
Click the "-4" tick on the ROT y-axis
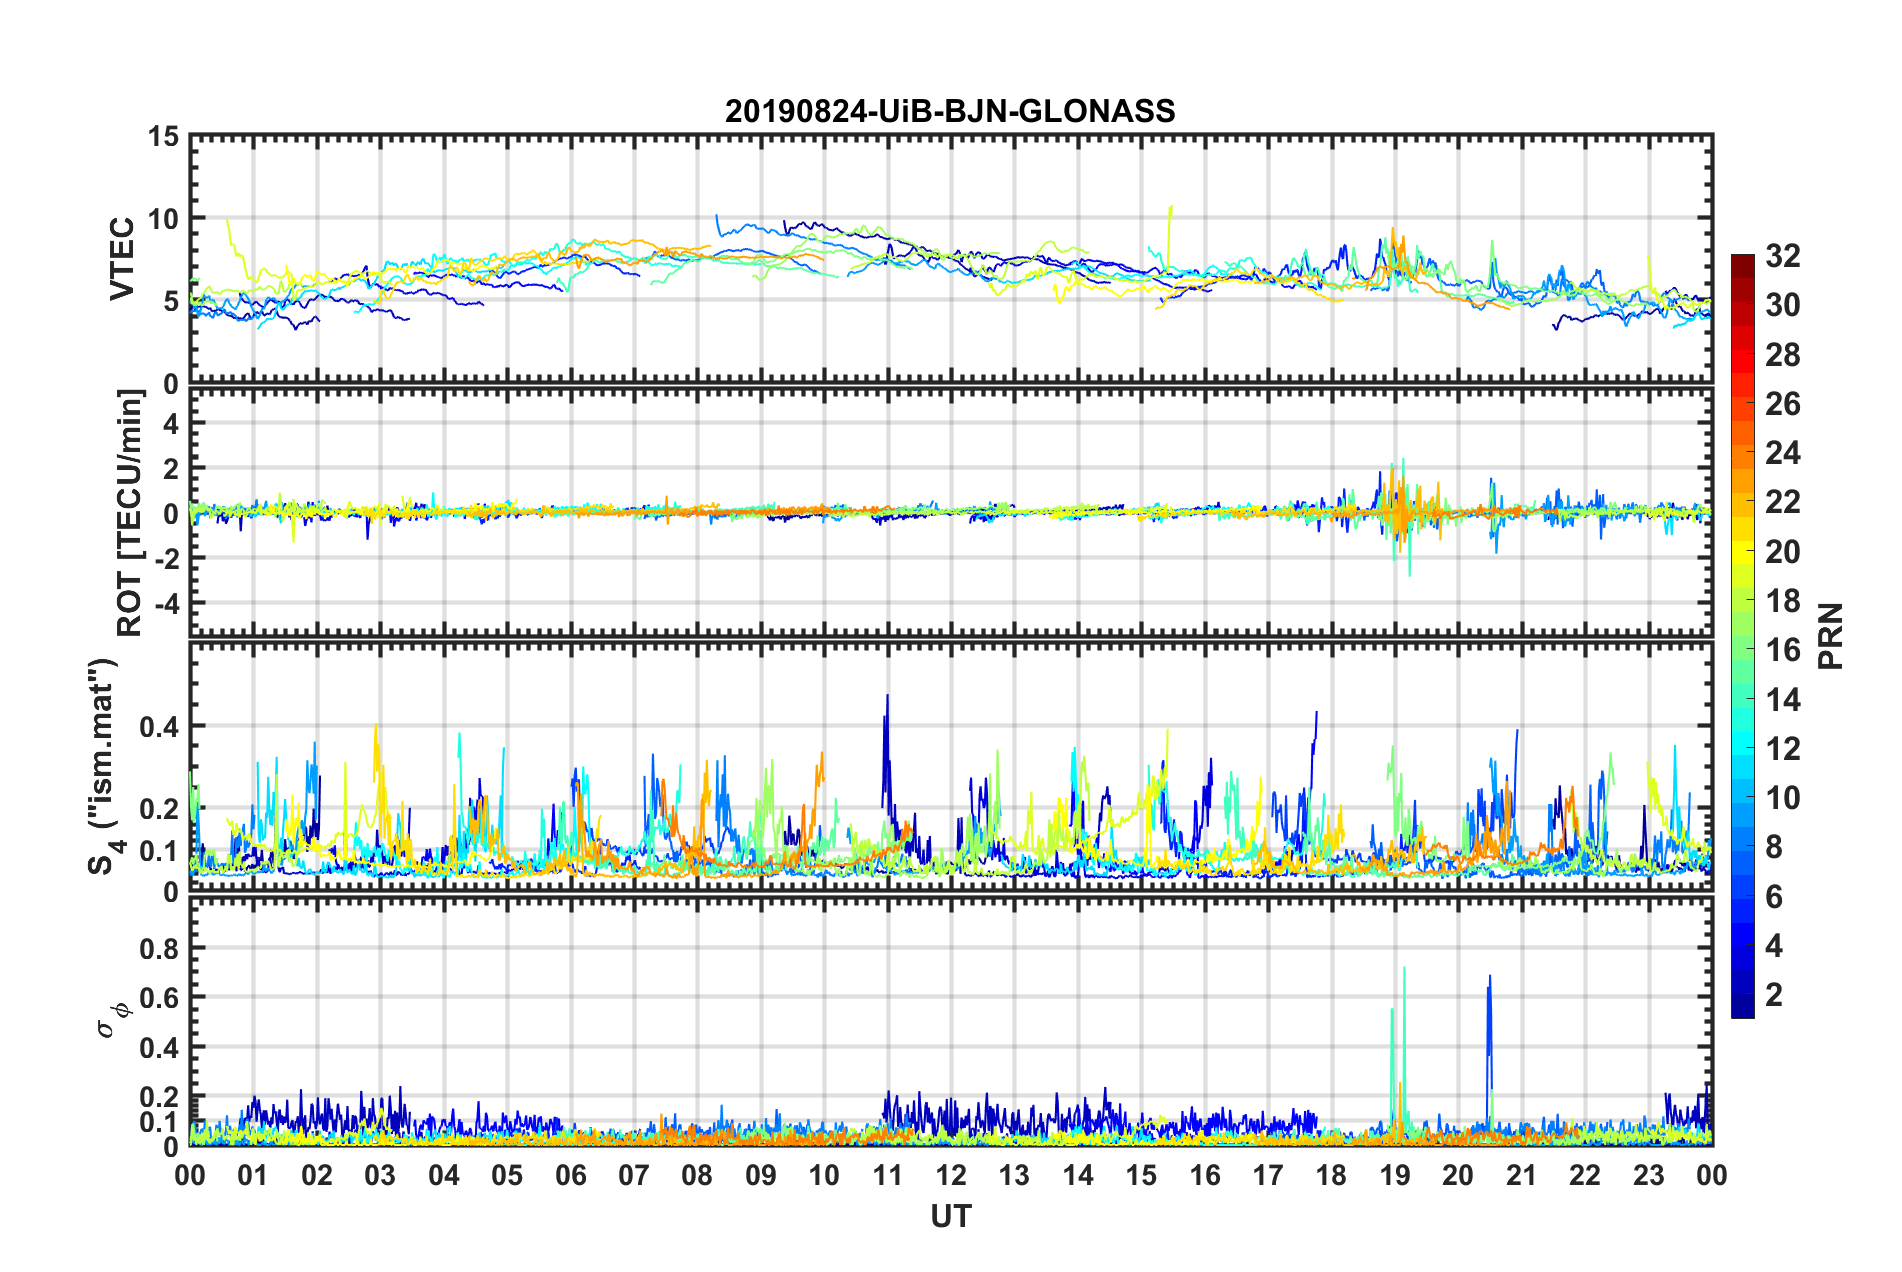165,603
